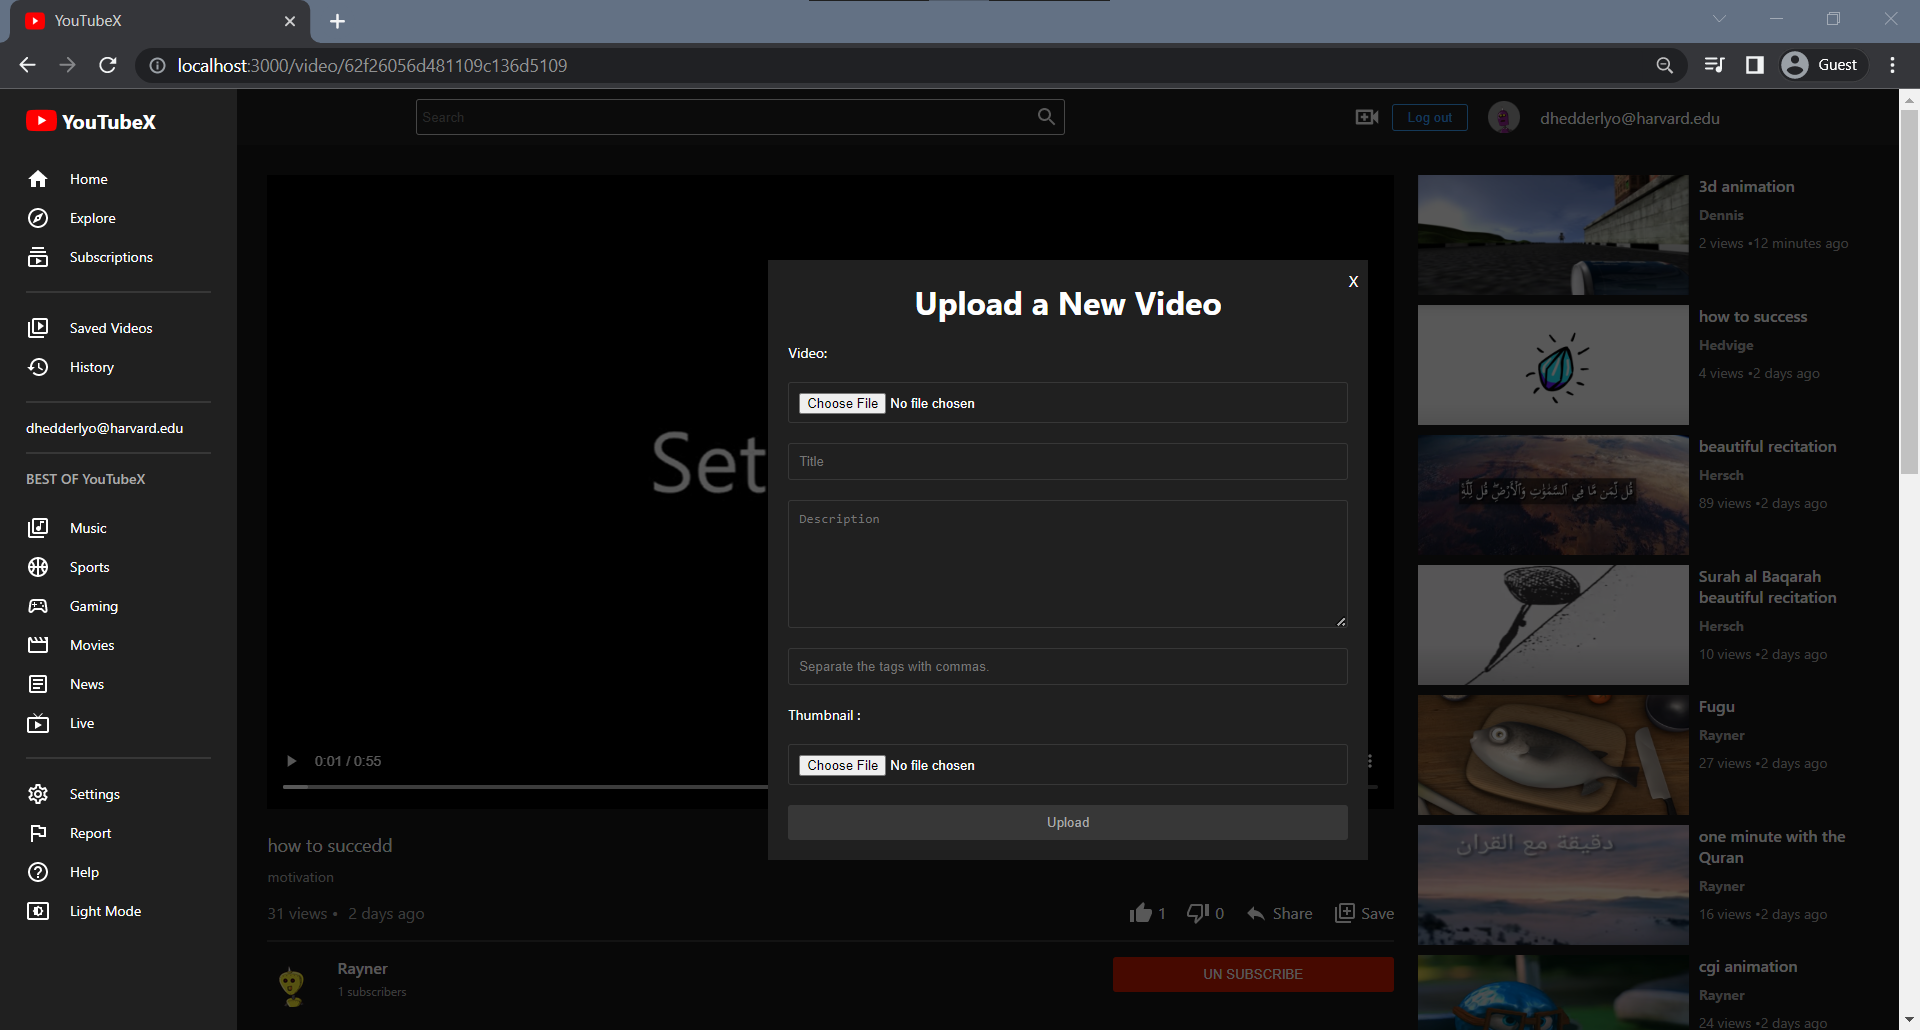The image size is (1920, 1030).
Task: Open Home from the sidebar
Action: tap(88, 179)
